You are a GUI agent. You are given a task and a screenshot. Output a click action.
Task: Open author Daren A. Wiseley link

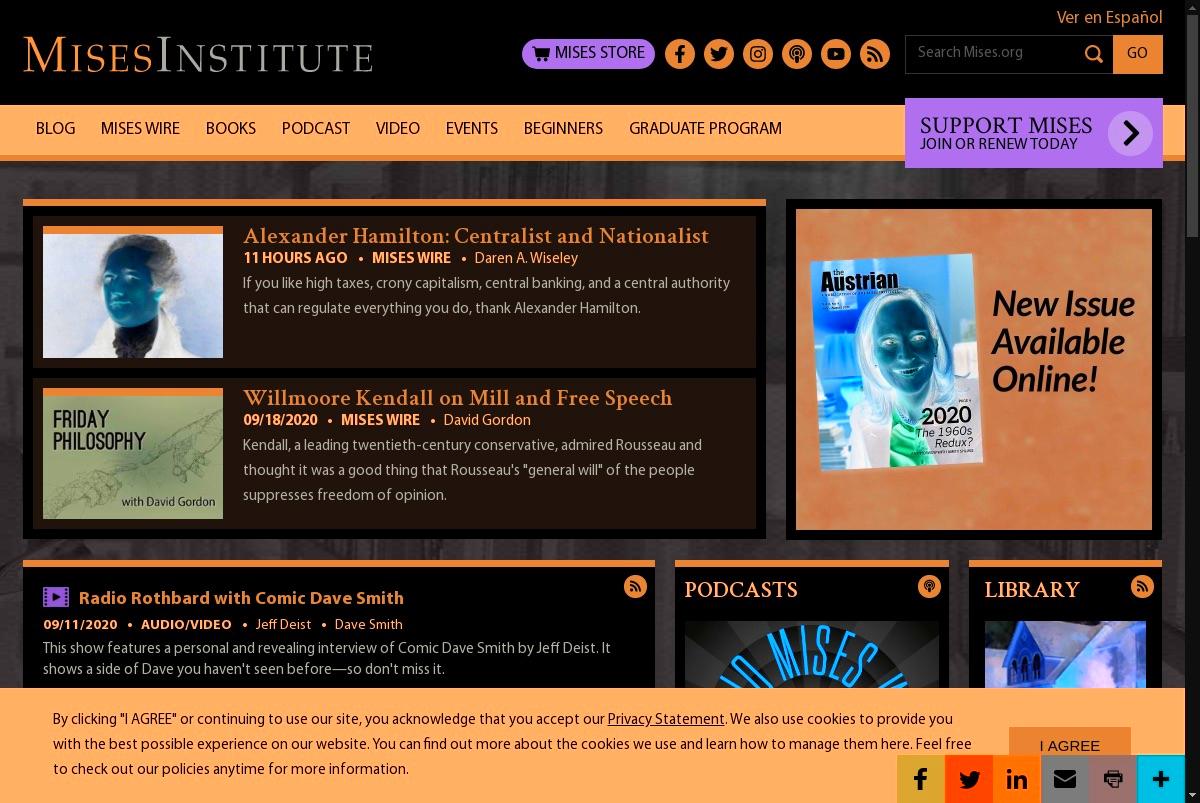pyautogui.click(x=526, y=258)
